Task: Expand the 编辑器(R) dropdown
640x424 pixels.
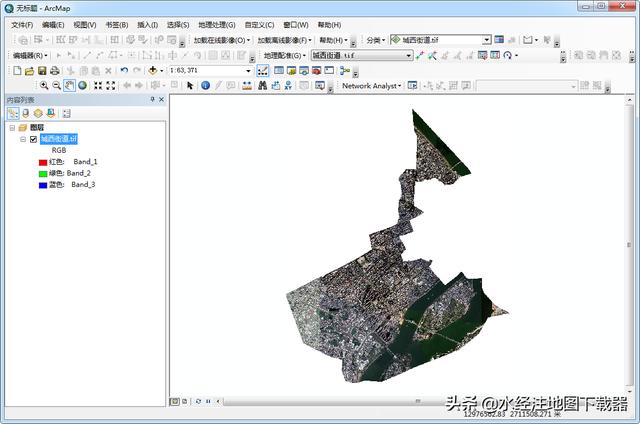Action: pyautogui.click(x=30, y=55)
